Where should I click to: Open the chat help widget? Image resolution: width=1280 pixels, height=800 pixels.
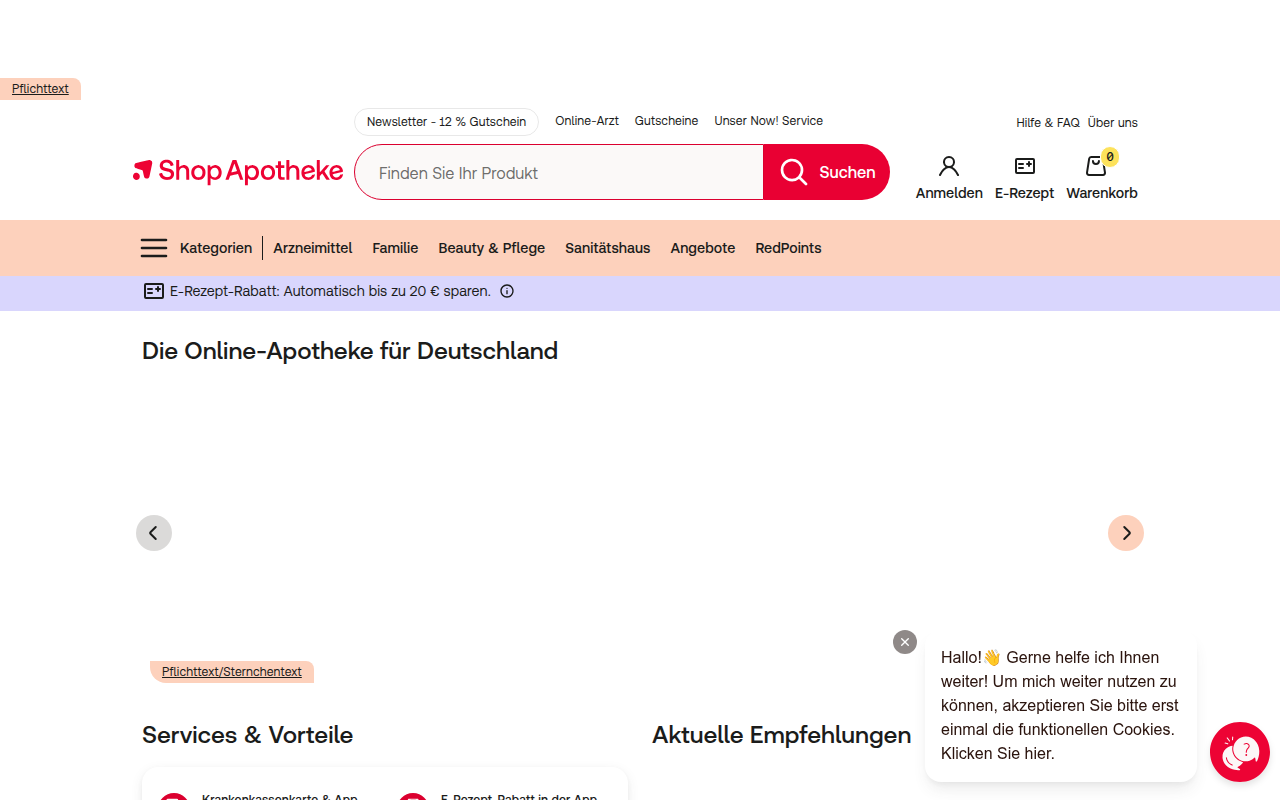point(1240,752)
